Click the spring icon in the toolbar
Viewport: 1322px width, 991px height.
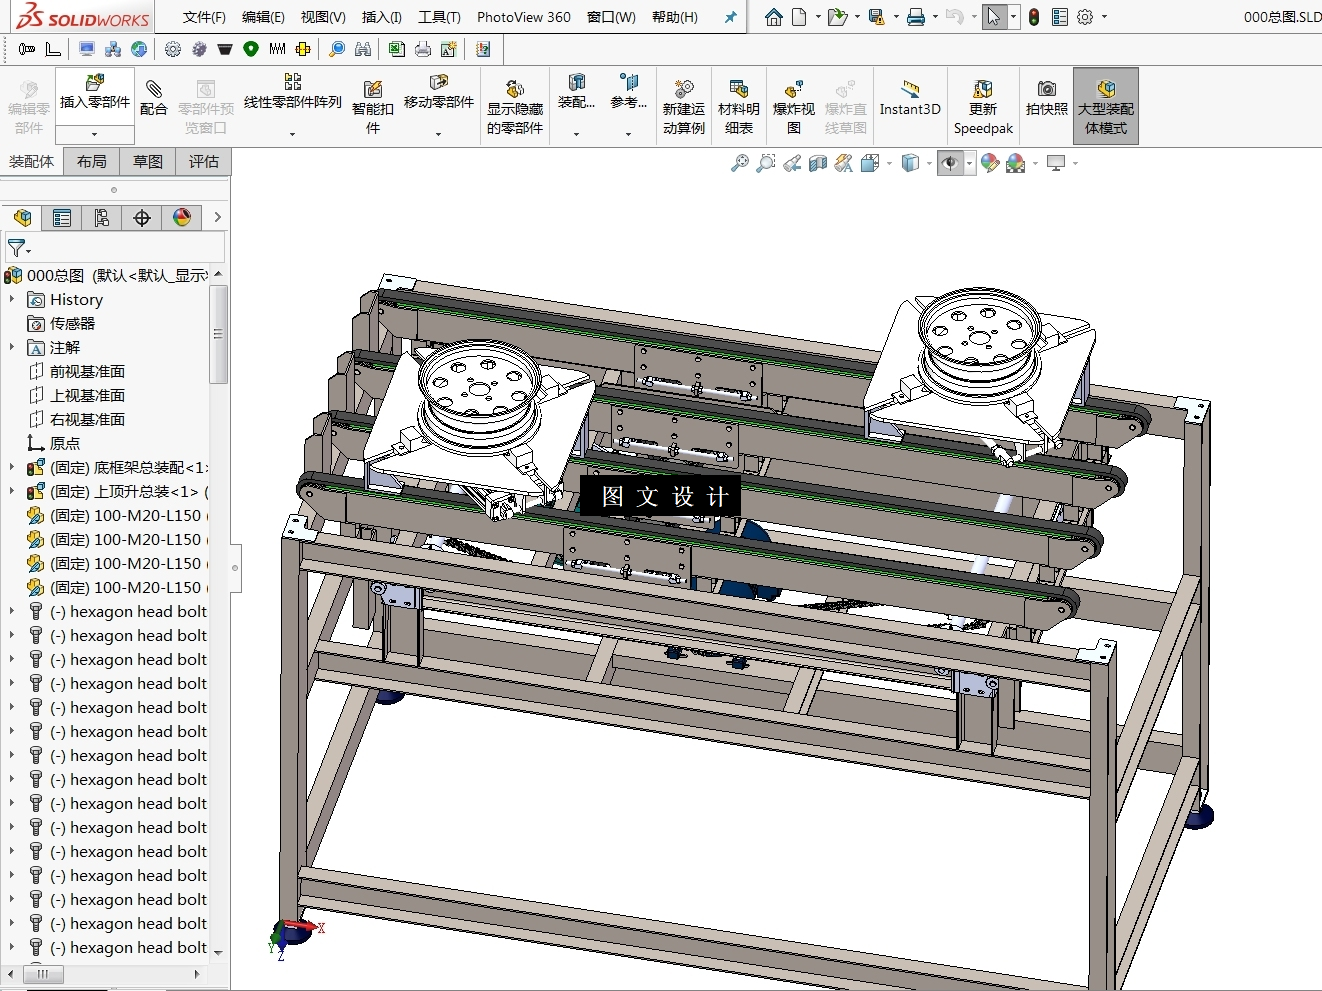click(x=277, y=49)
